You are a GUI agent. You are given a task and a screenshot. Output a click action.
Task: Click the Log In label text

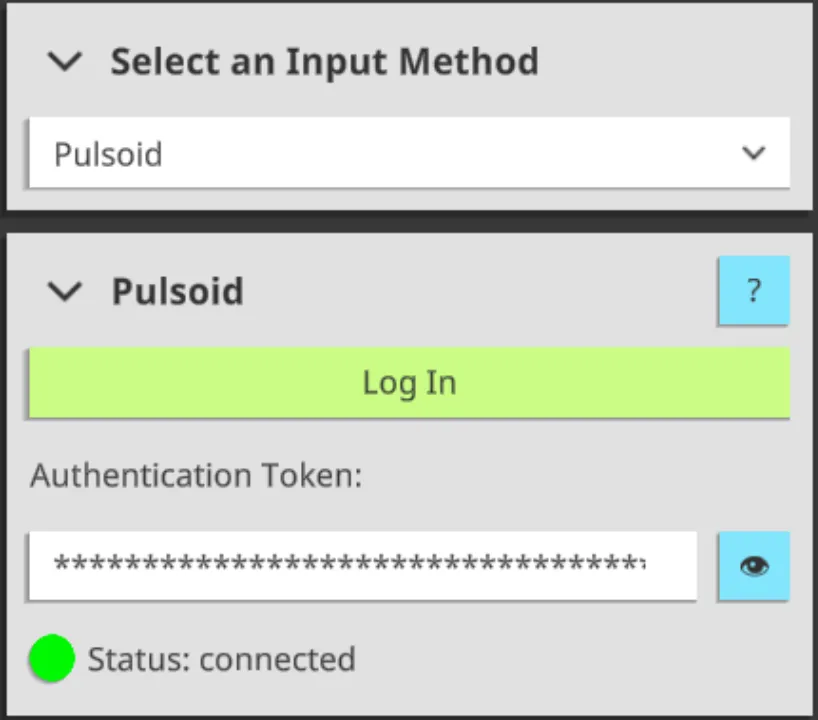[x=410, y=383]
